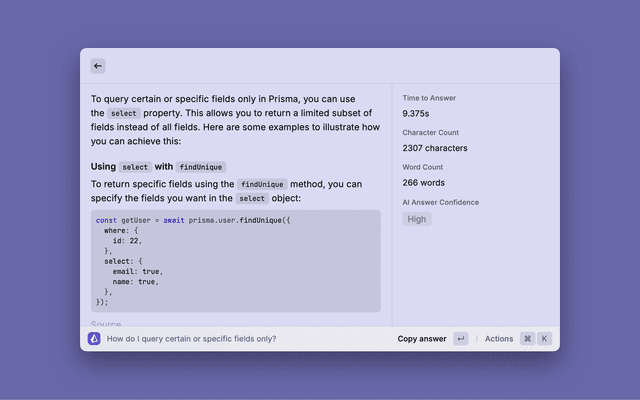Click the K shortcut key icon
640x400 pixels.
tap(545, 339)
